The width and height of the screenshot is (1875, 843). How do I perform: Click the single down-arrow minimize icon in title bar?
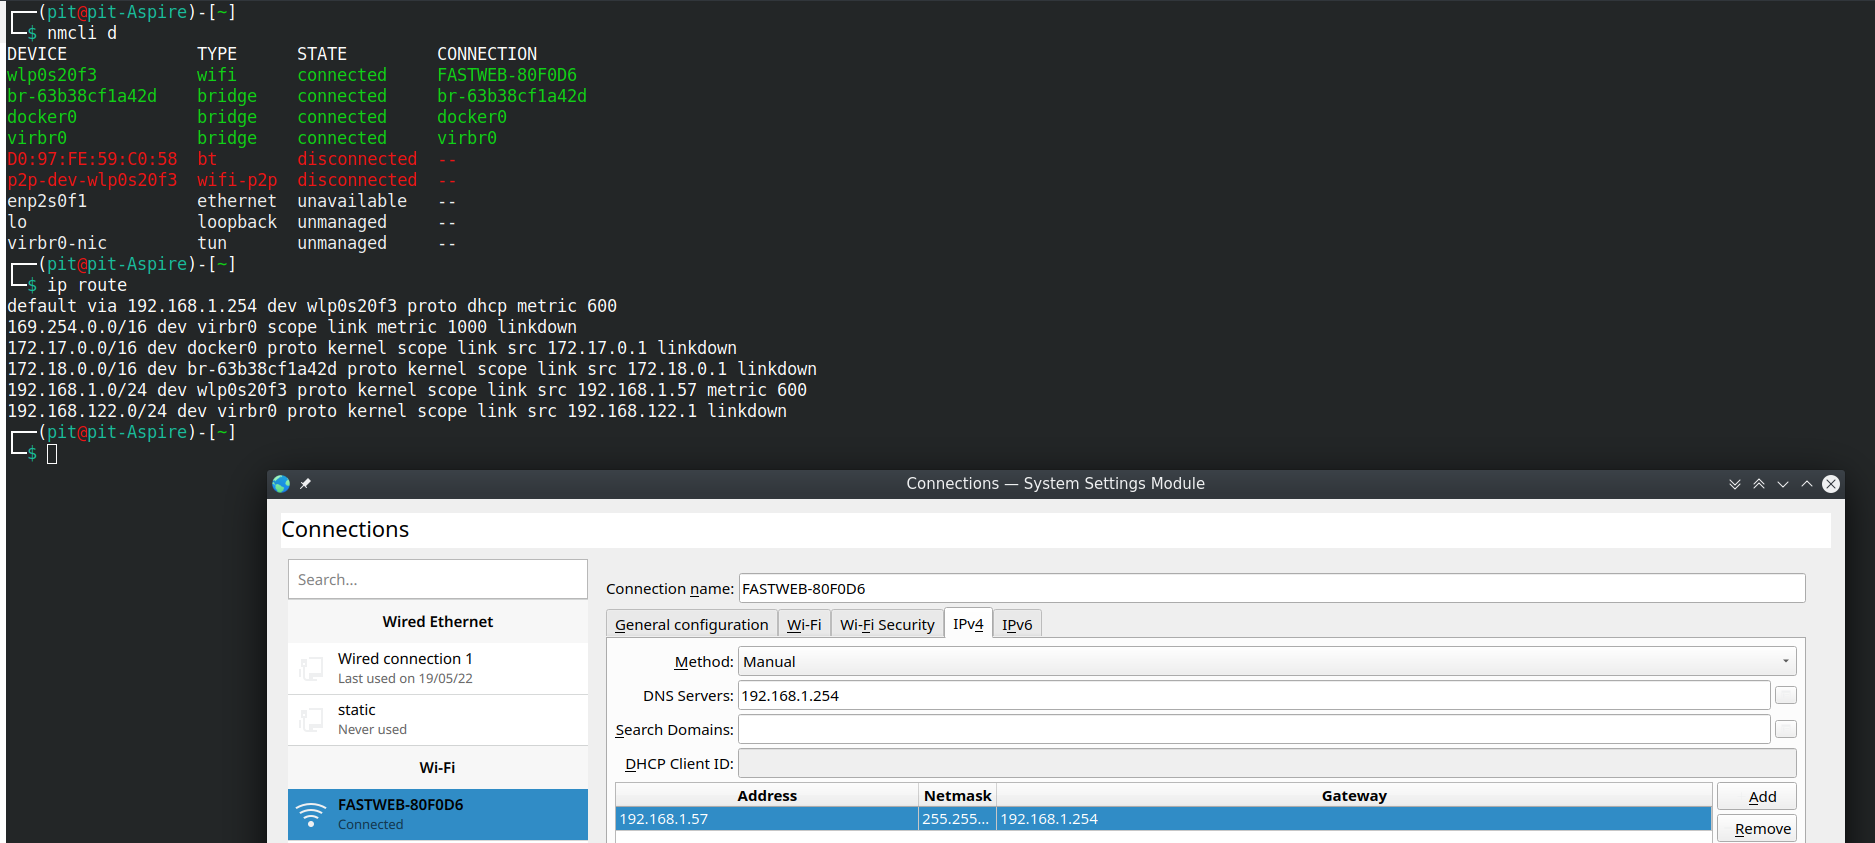point(1783,484)
